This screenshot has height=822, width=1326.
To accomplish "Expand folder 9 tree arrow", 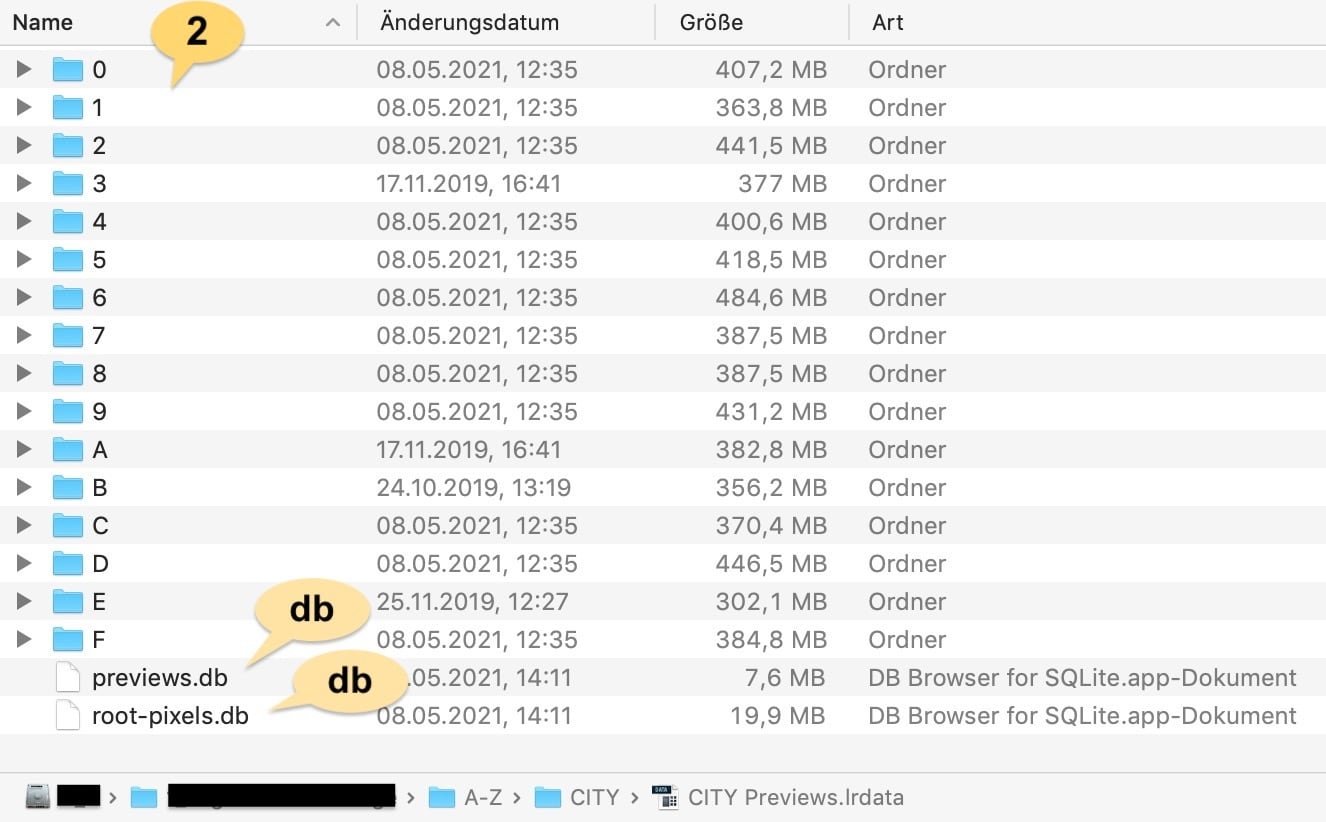I will pos(24,412).
